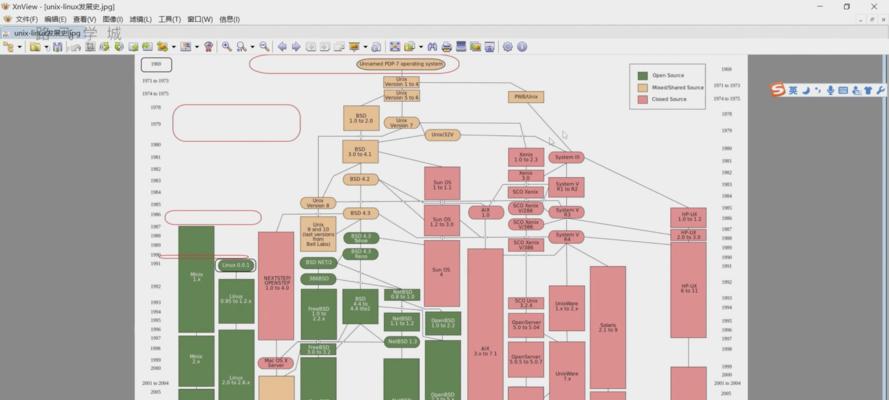The height and width of the screenshot is (400, 889).
Task: Click the 'Solaris 2.1 to 9' box
Action: pyautogui.click(x=608, y=327)
